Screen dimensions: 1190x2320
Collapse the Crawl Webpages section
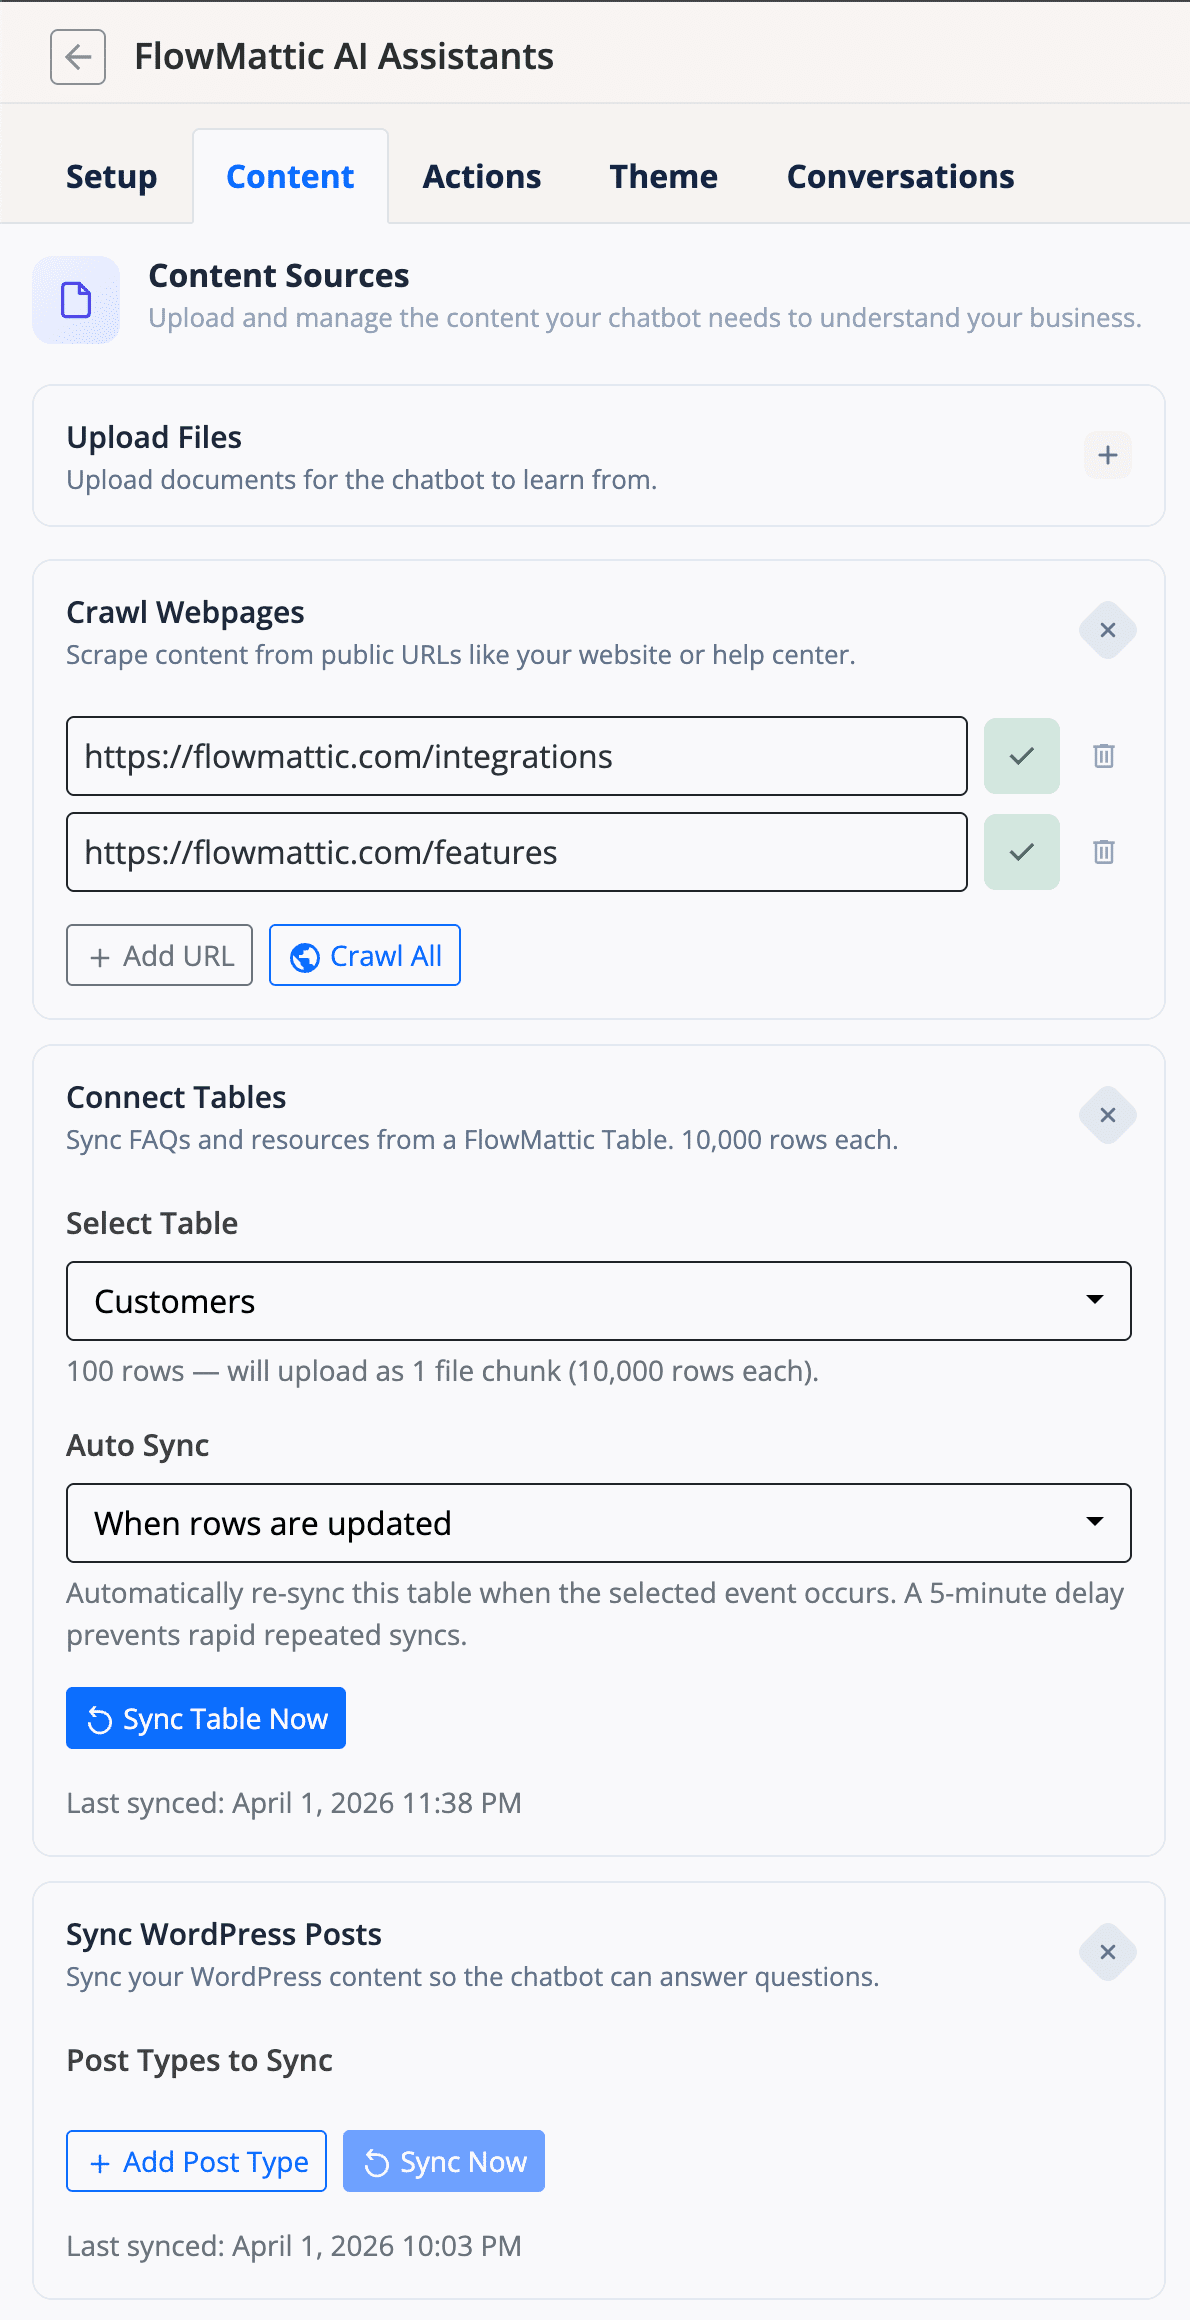1107,630
